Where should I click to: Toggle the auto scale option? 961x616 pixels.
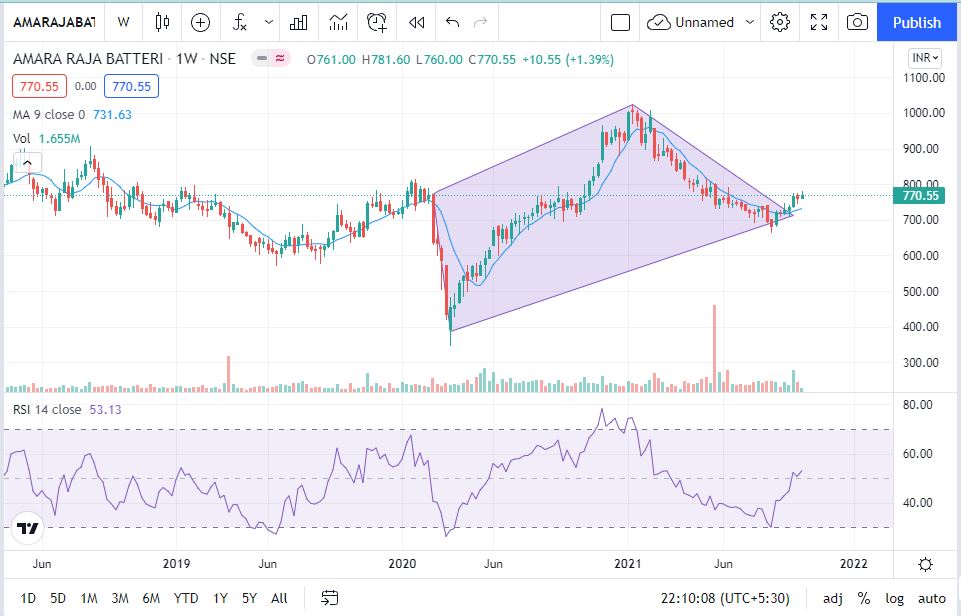[931, 598]
